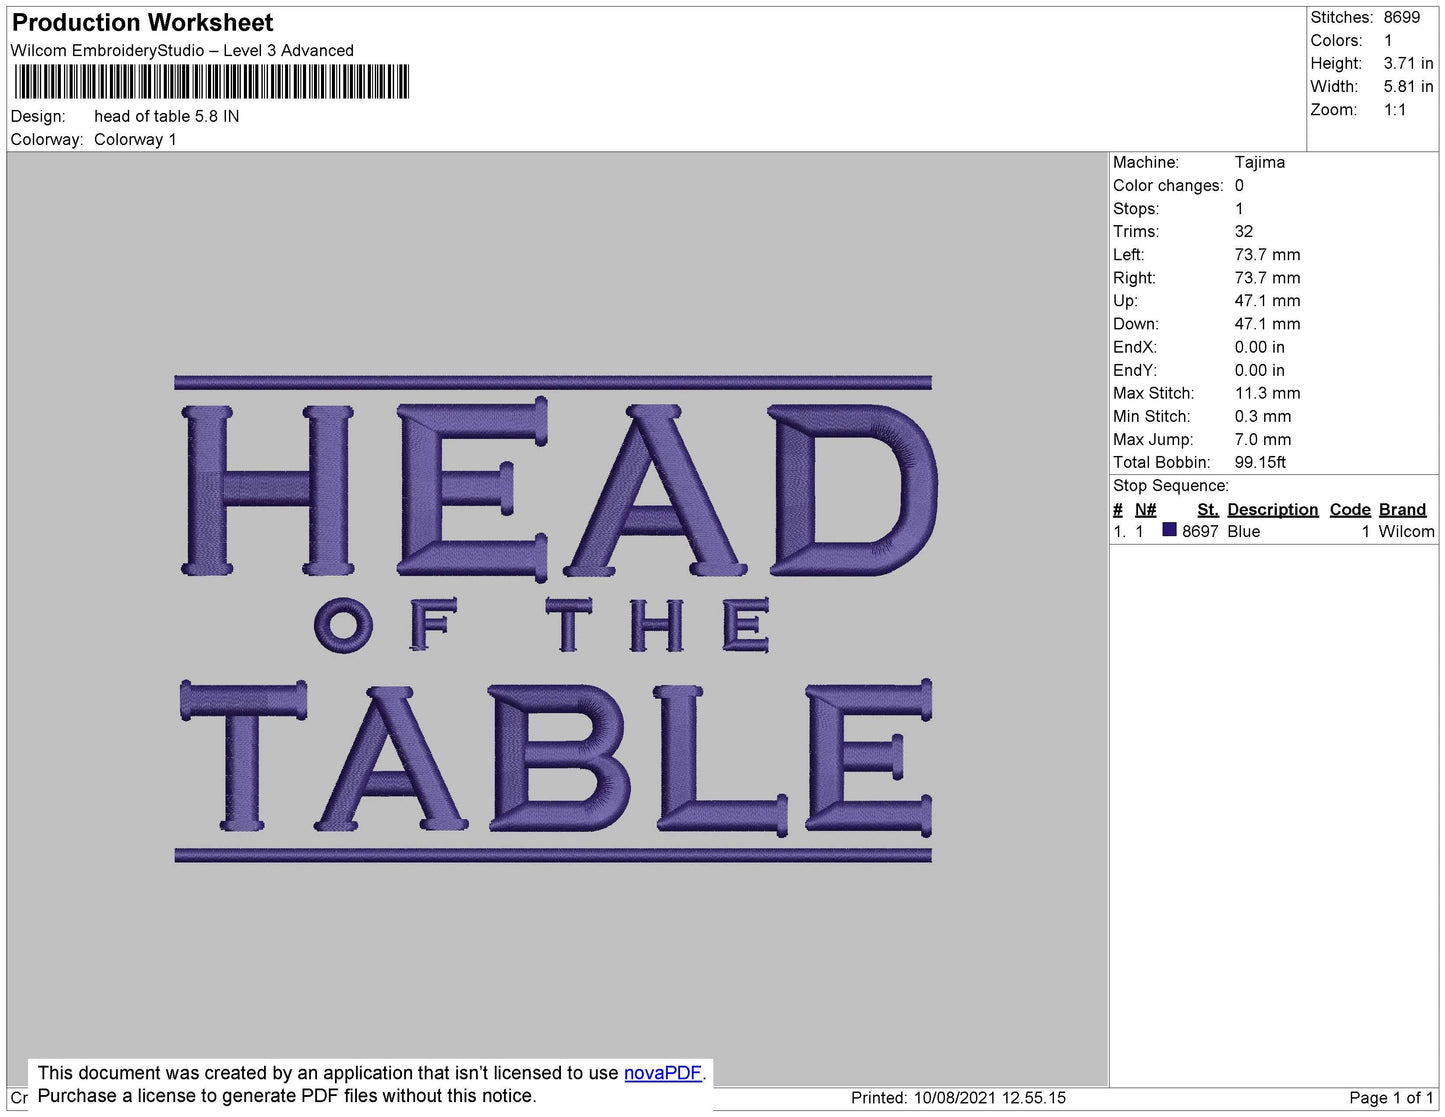
Task: Click the 'Production Worksheet' heading
Action: click(142, 22)
